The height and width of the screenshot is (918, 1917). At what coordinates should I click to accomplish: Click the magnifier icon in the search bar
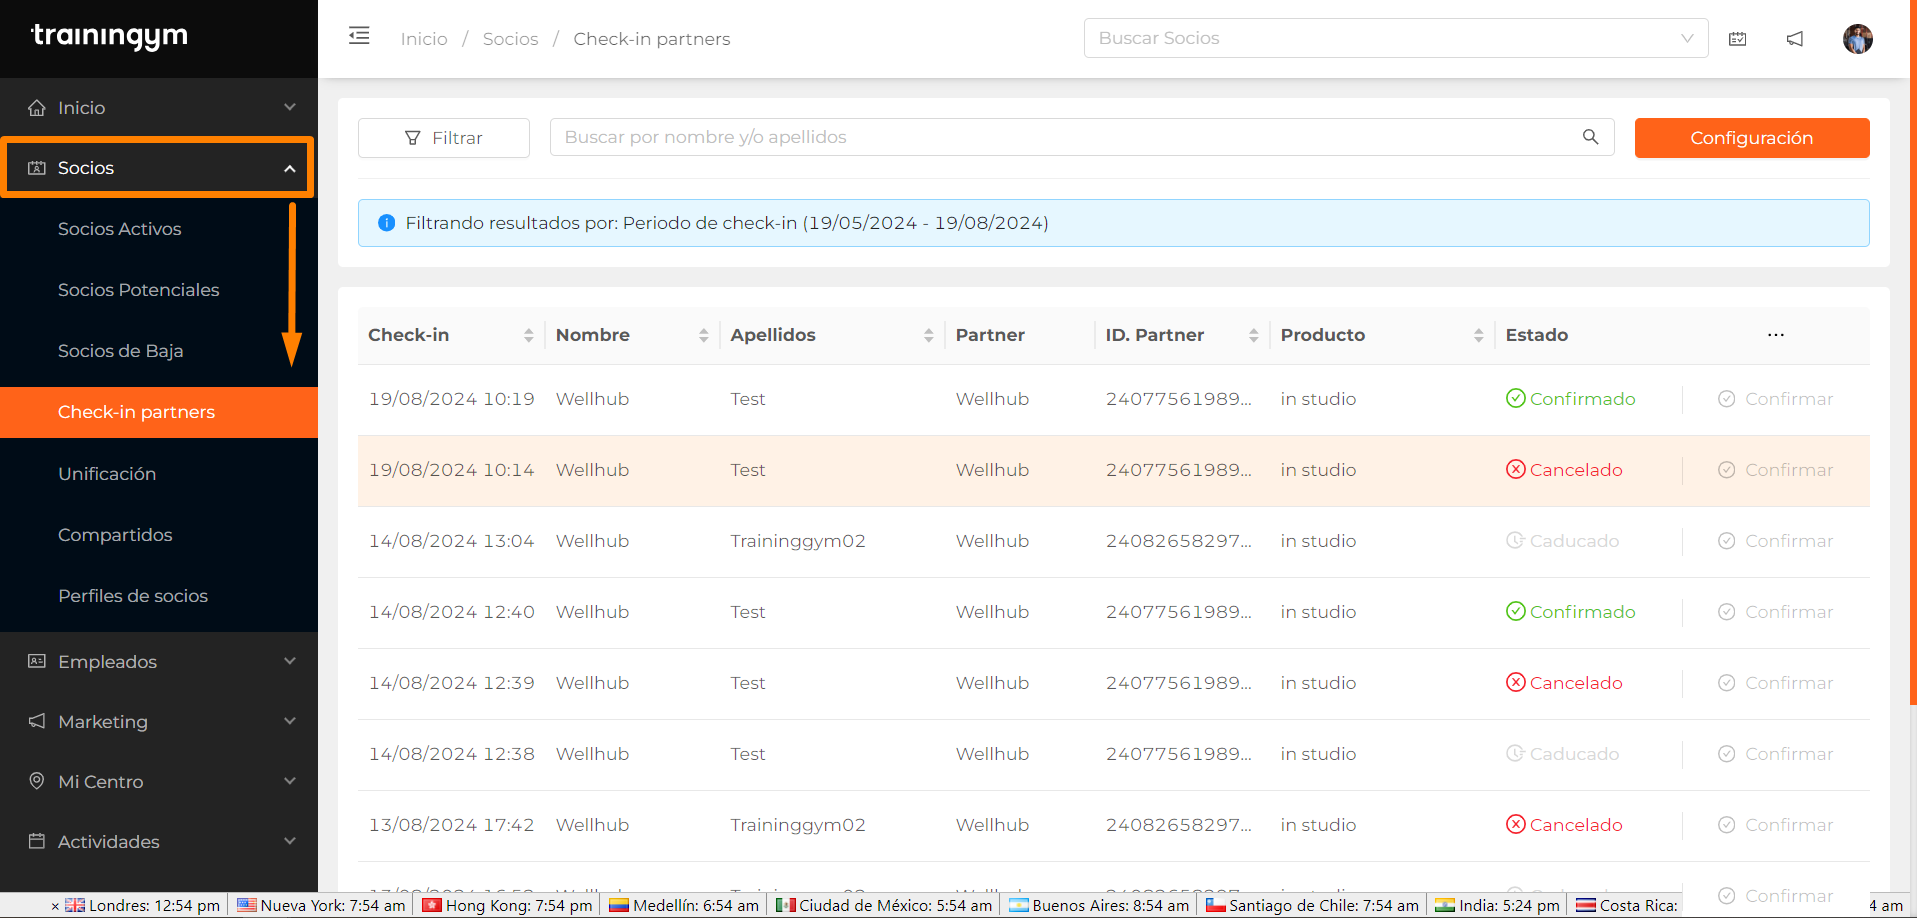(1589, 137)
